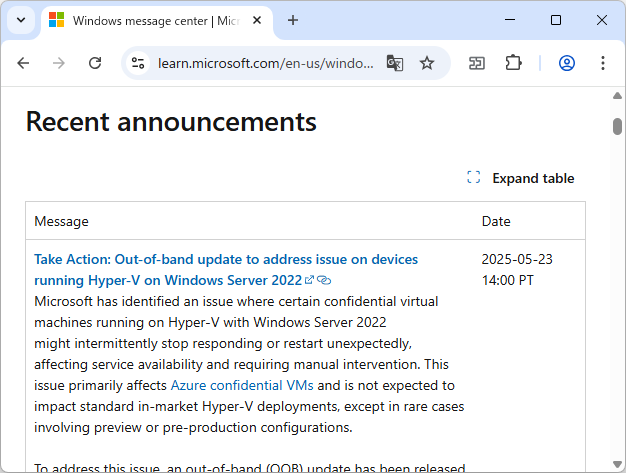Open the tab search dropdown arrow
The height and width of the screenshot is (473, 626).
pos(21,20)
